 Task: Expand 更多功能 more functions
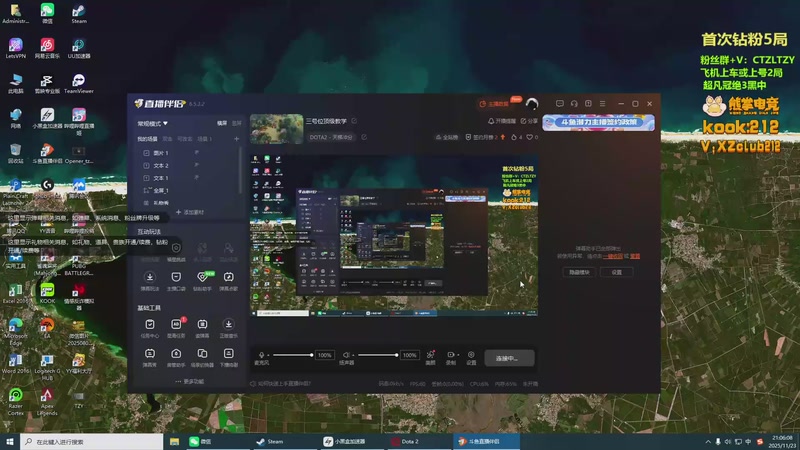point(190,381)
